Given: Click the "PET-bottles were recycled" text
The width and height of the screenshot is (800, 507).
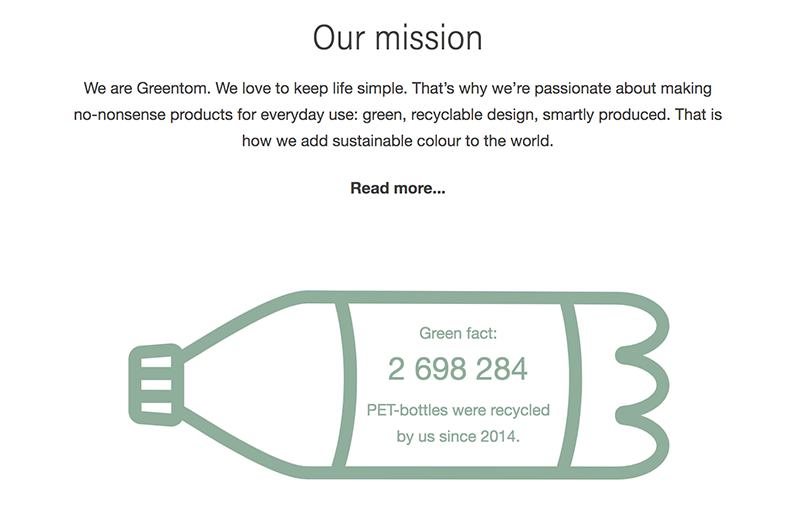Looking at the screenshot, I should point(457,410).
